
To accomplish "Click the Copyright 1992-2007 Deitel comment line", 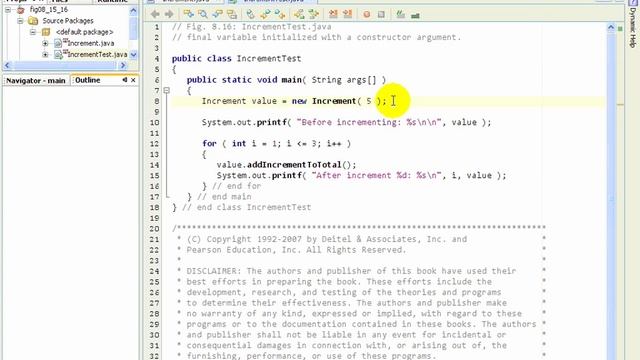I will coord(327,239).
